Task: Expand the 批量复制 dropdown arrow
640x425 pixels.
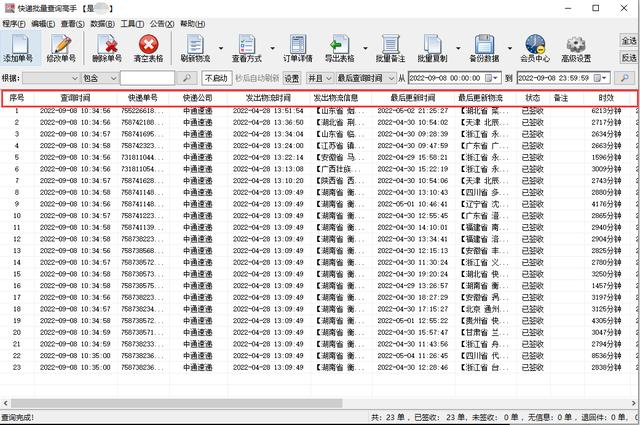Action: point(458,48)
